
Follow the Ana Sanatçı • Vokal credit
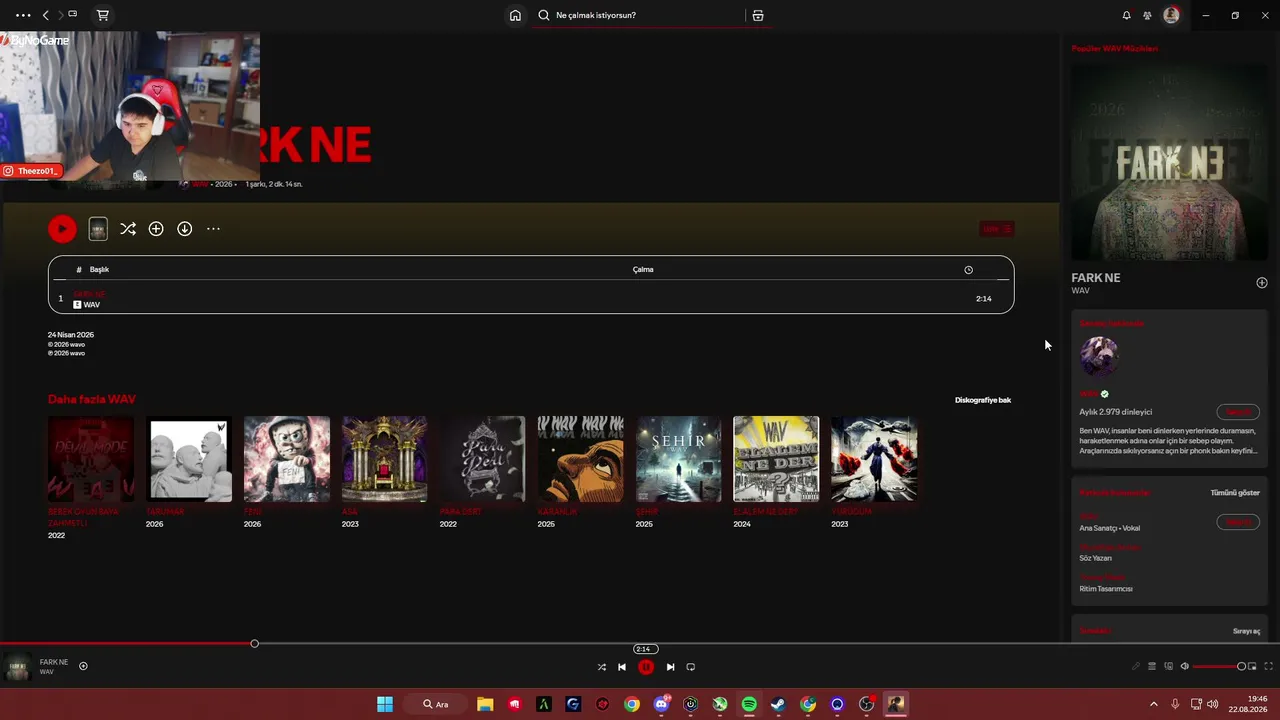coord(1238,522)
